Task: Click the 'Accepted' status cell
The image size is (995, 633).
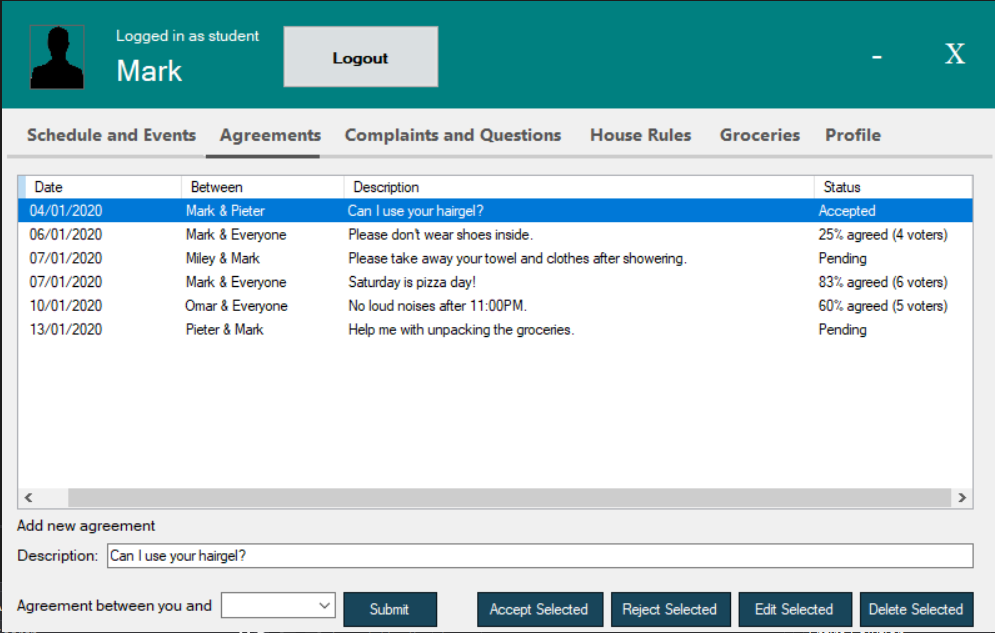Action: click(x=847, y=211)
